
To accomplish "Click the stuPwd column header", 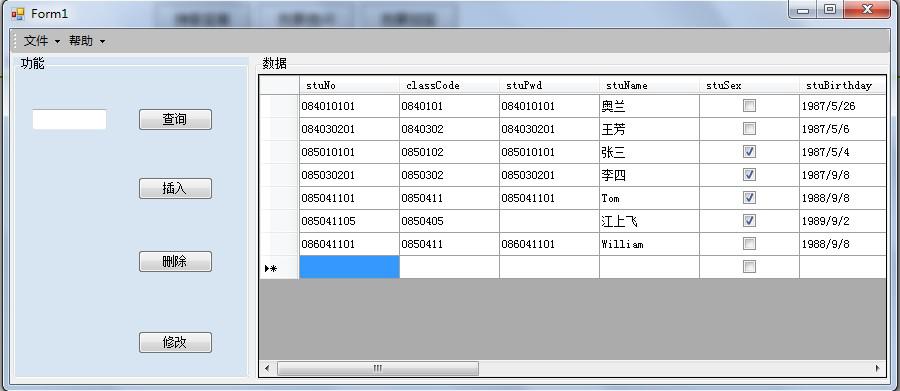I will pos(549,85).
